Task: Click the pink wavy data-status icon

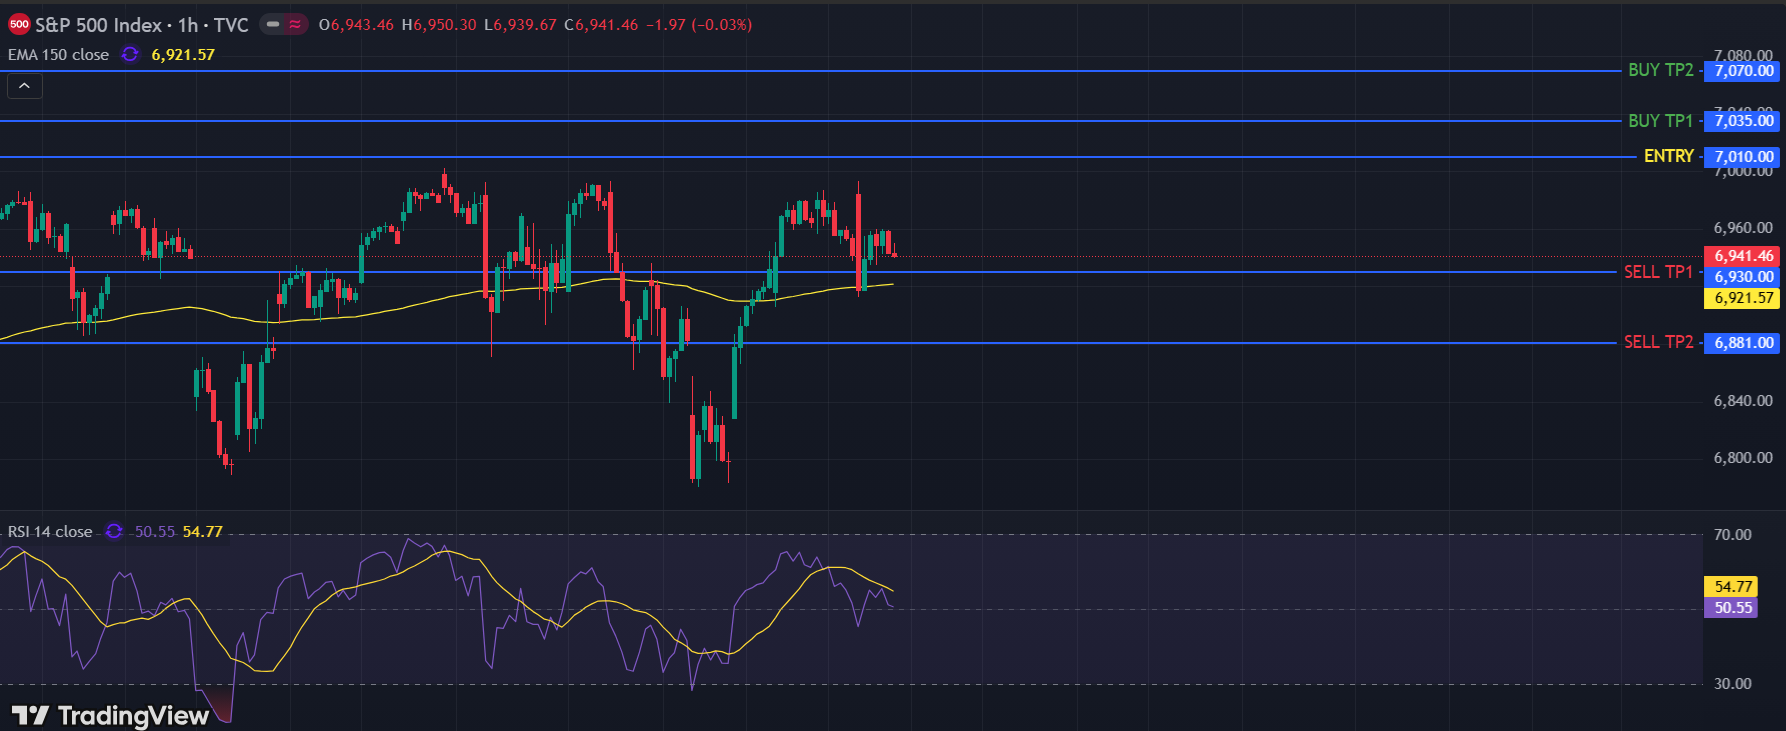Action: tap(295, 25)
